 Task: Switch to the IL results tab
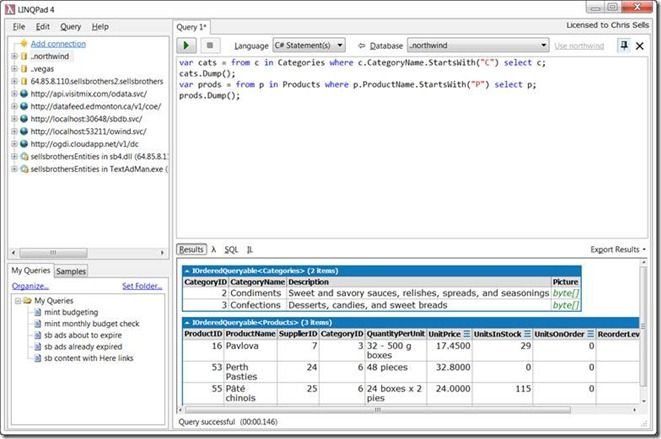pos(250,250)
